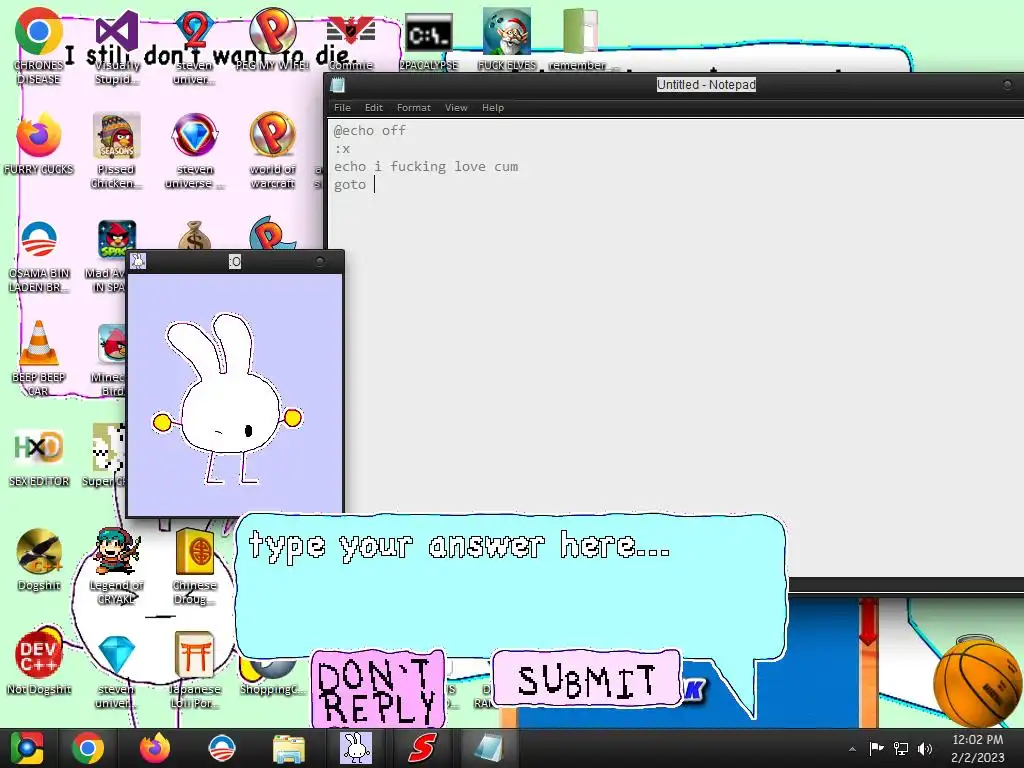Open the Visually Stupid desktop icon

pos(116,47)
